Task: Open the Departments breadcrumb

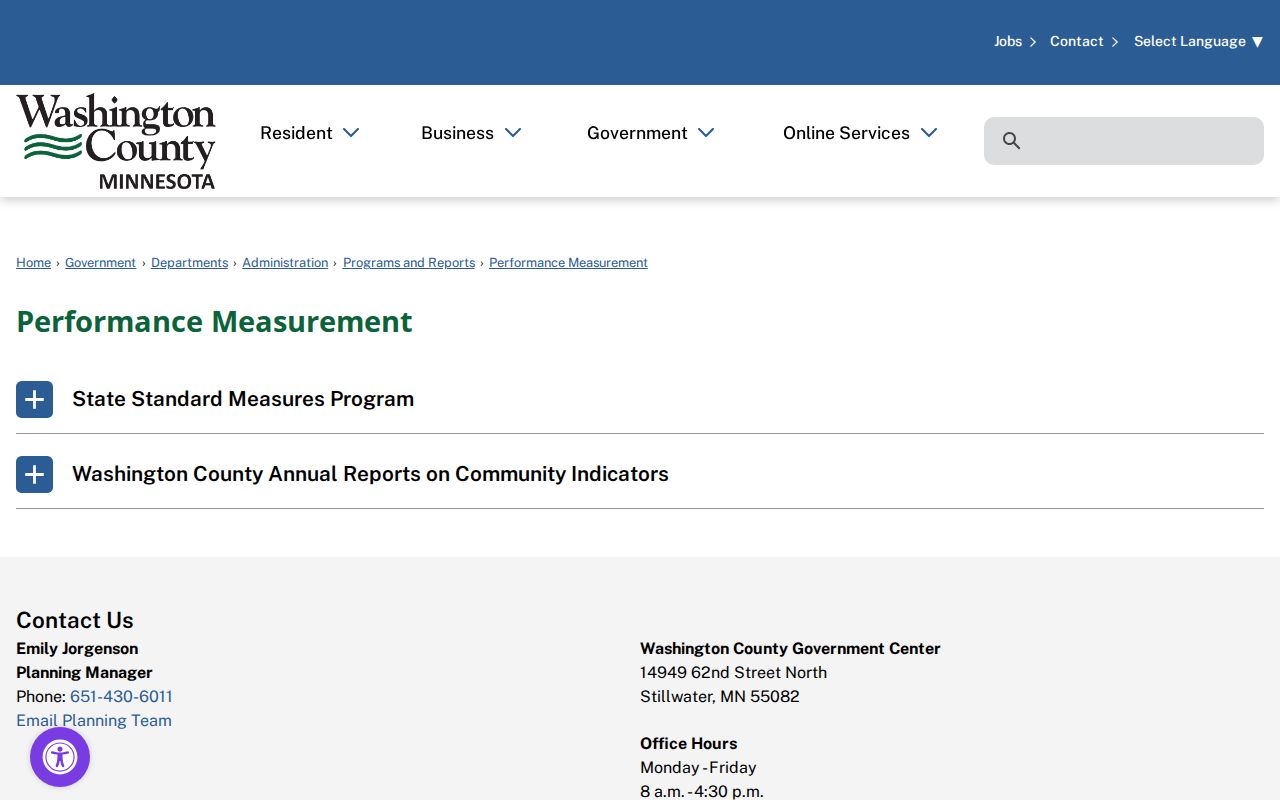Action: [x=189, y=263]
